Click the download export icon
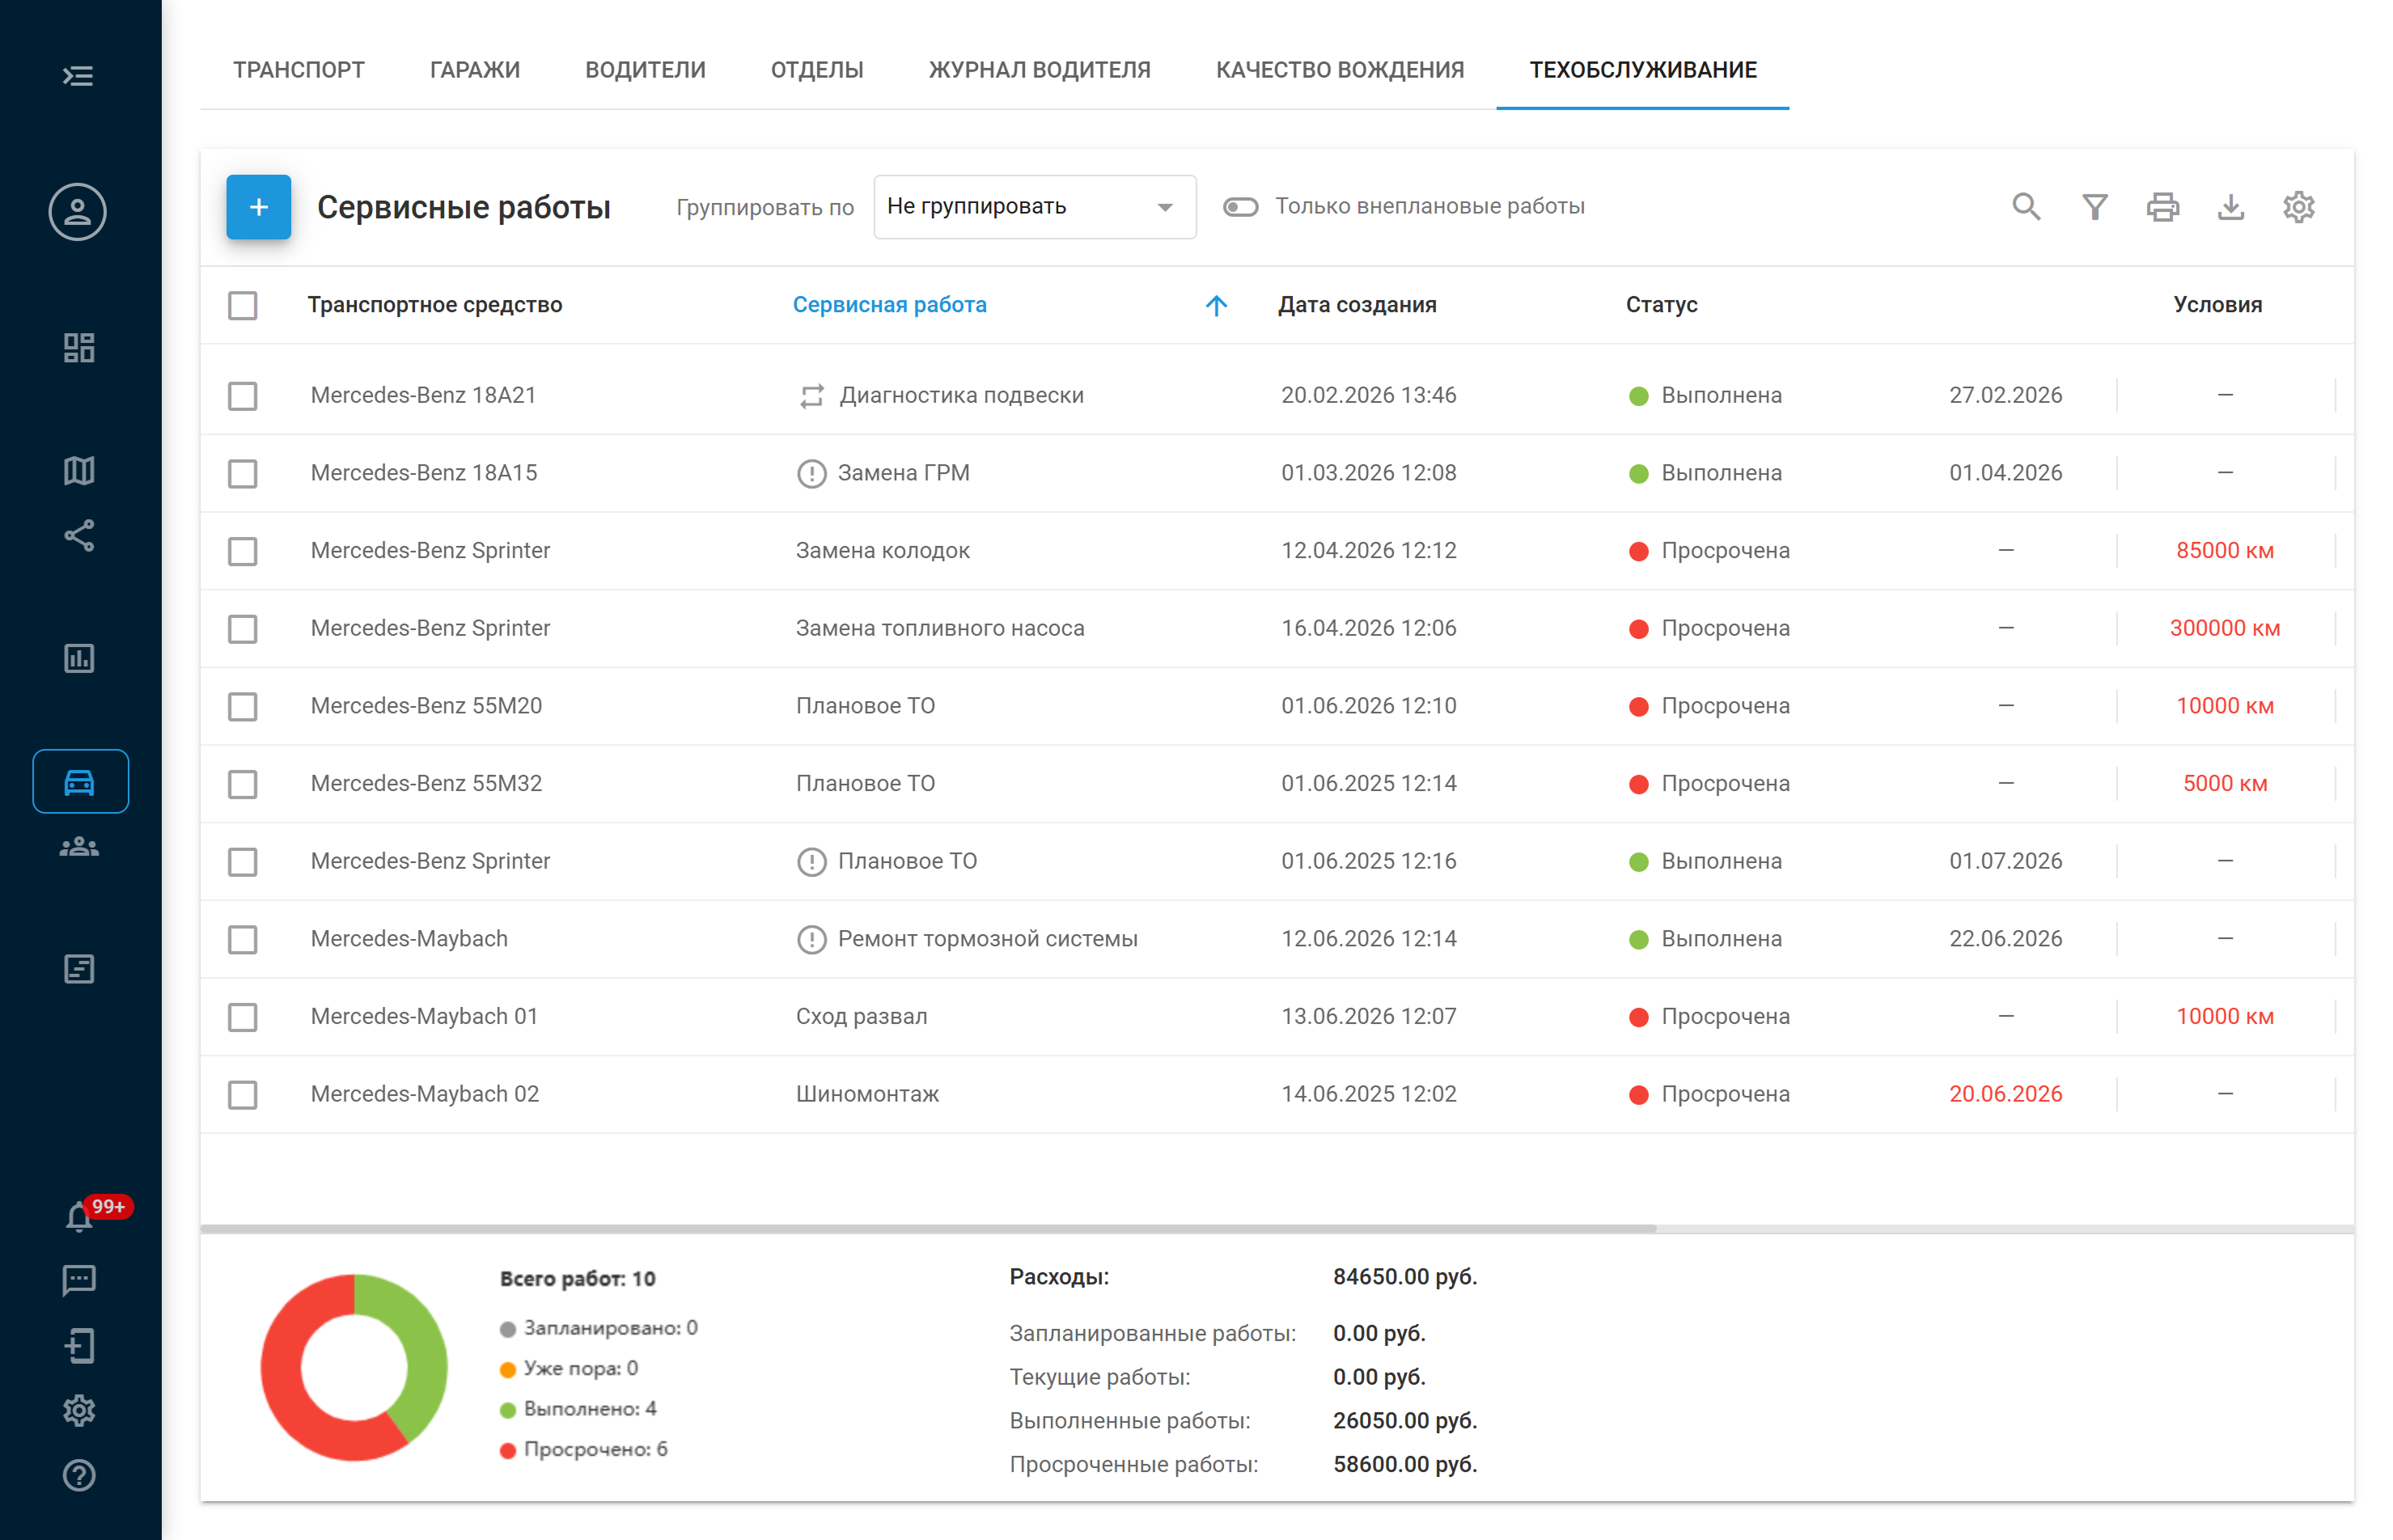This screenshot has height=1540, width=2393. click(2231, 207)
